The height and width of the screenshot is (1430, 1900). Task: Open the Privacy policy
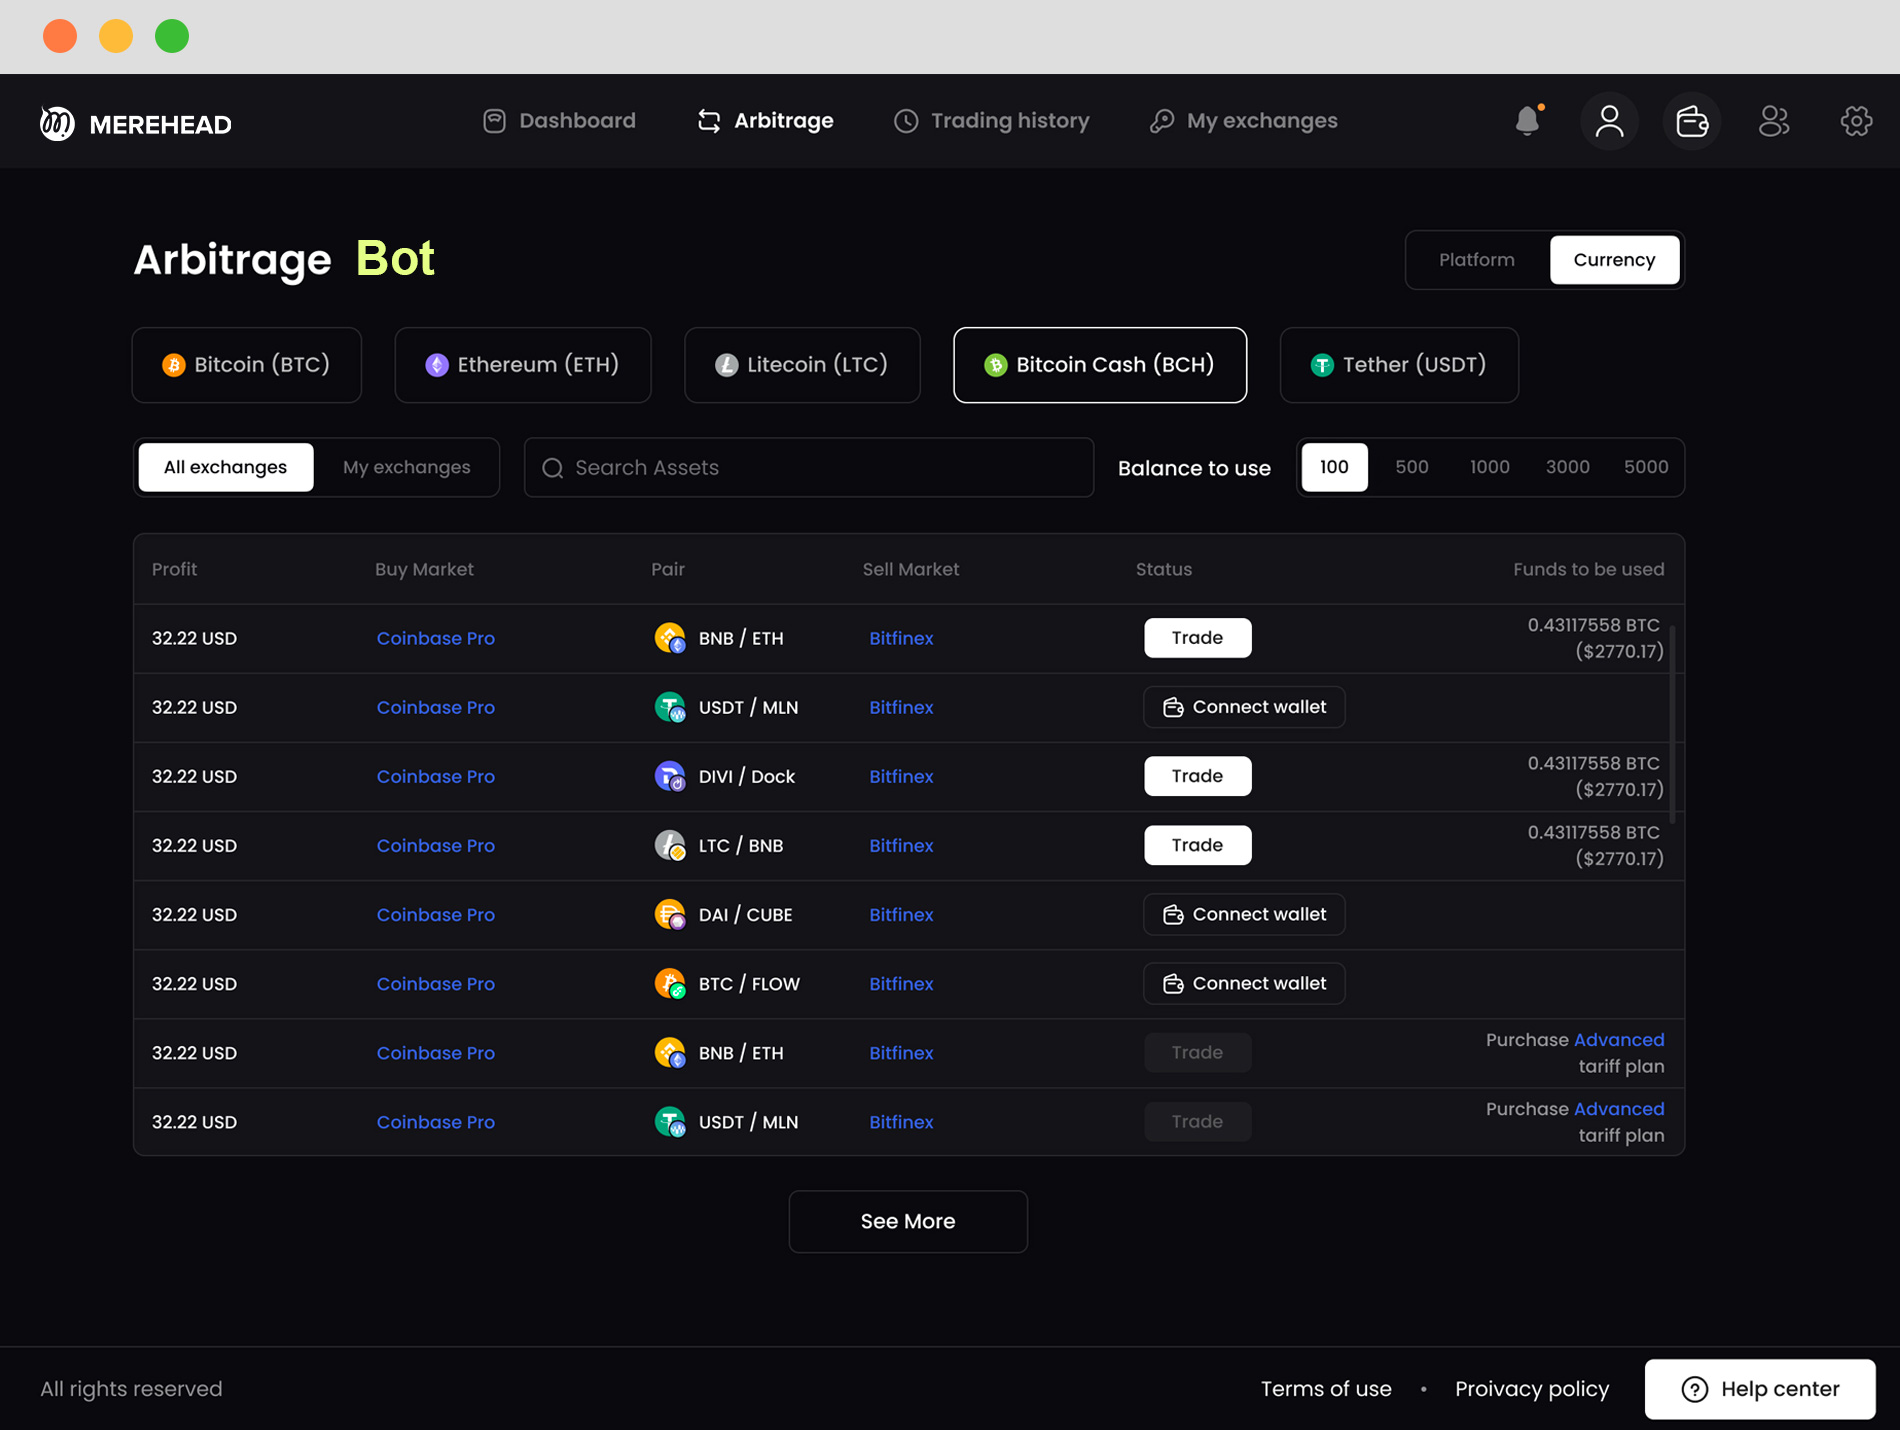(x=1532, y=1388)
